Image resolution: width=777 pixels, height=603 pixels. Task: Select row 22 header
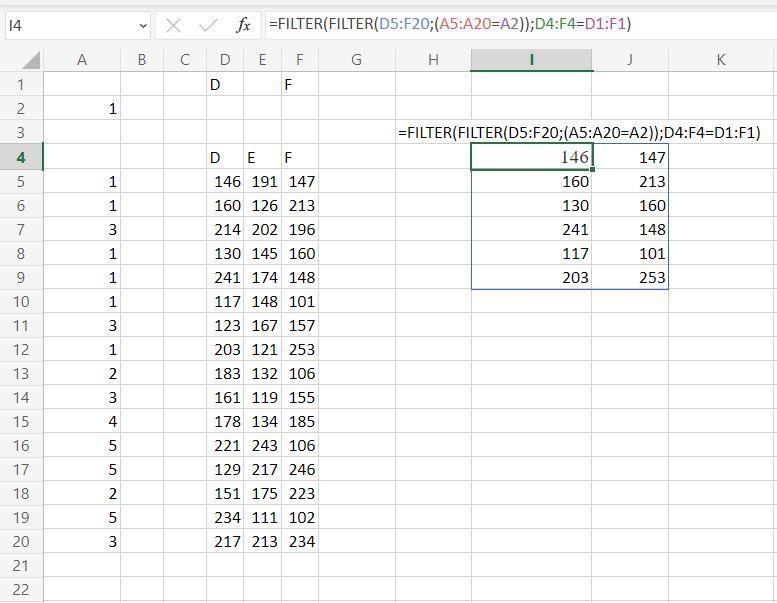pos(21,589)
